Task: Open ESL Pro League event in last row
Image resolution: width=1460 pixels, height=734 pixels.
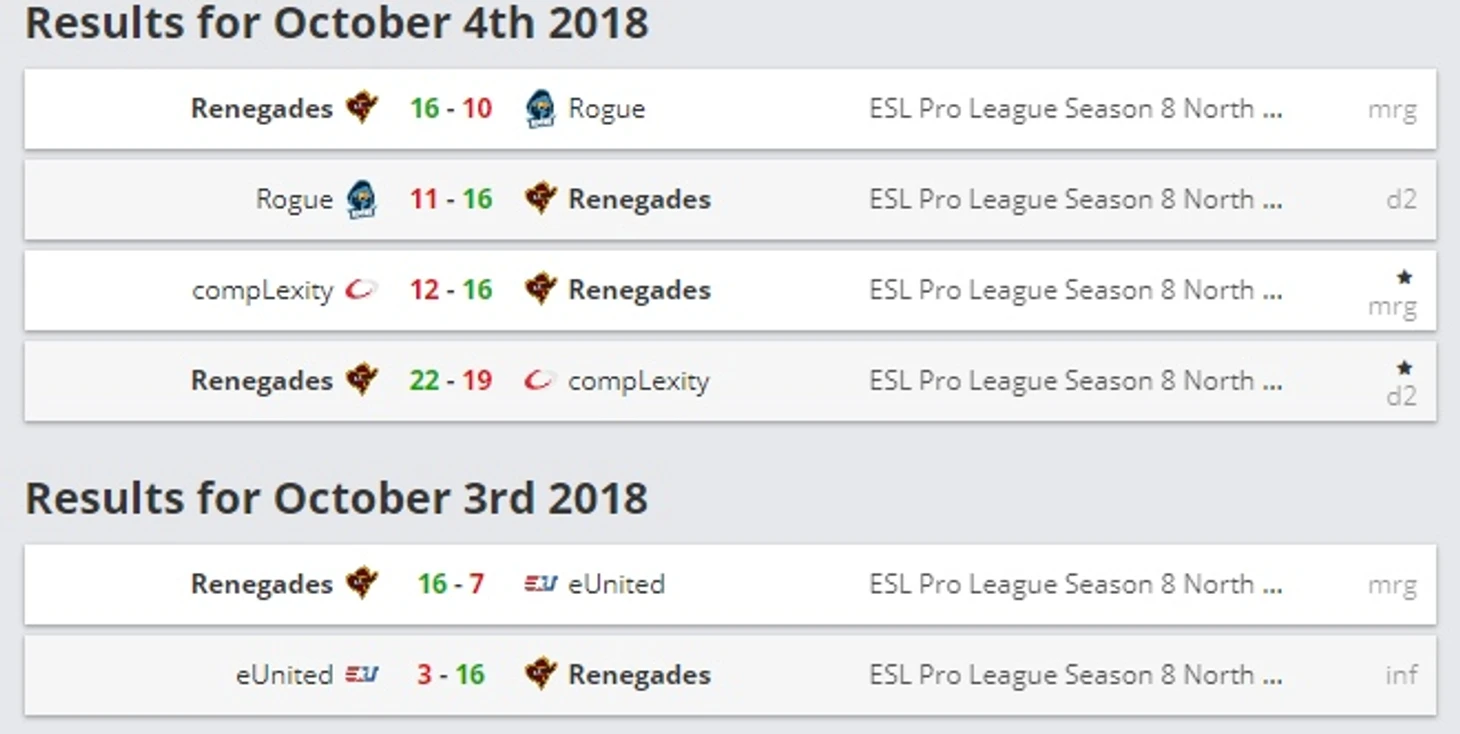Action: click(x=1076, y=675)
